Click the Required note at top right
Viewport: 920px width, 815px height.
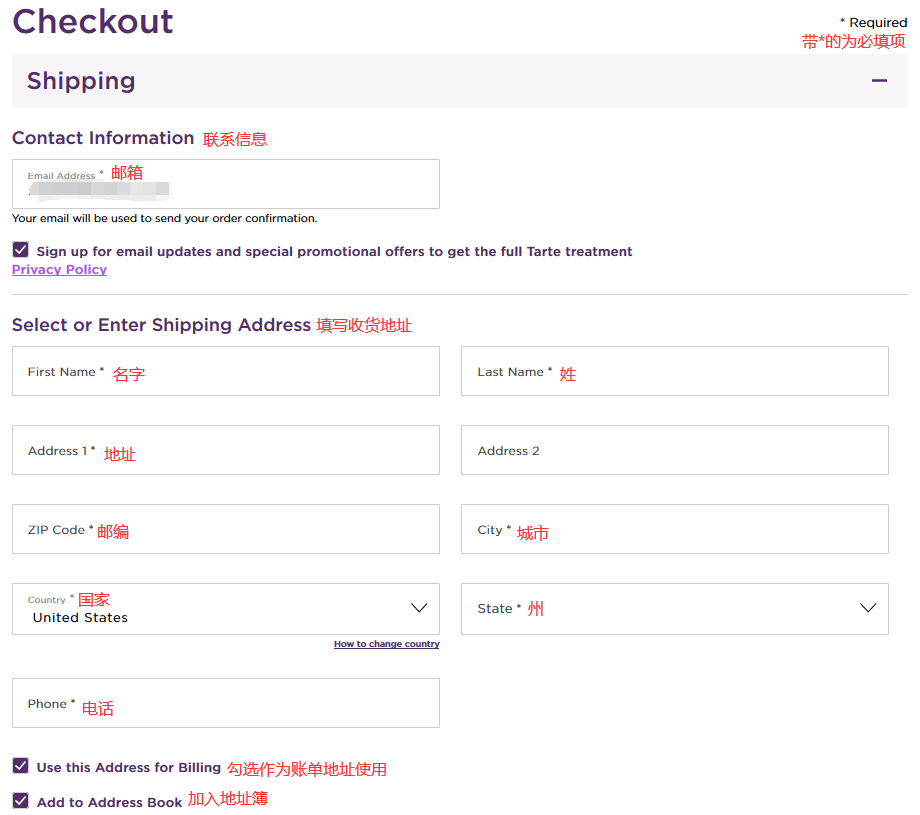[873, 23]
